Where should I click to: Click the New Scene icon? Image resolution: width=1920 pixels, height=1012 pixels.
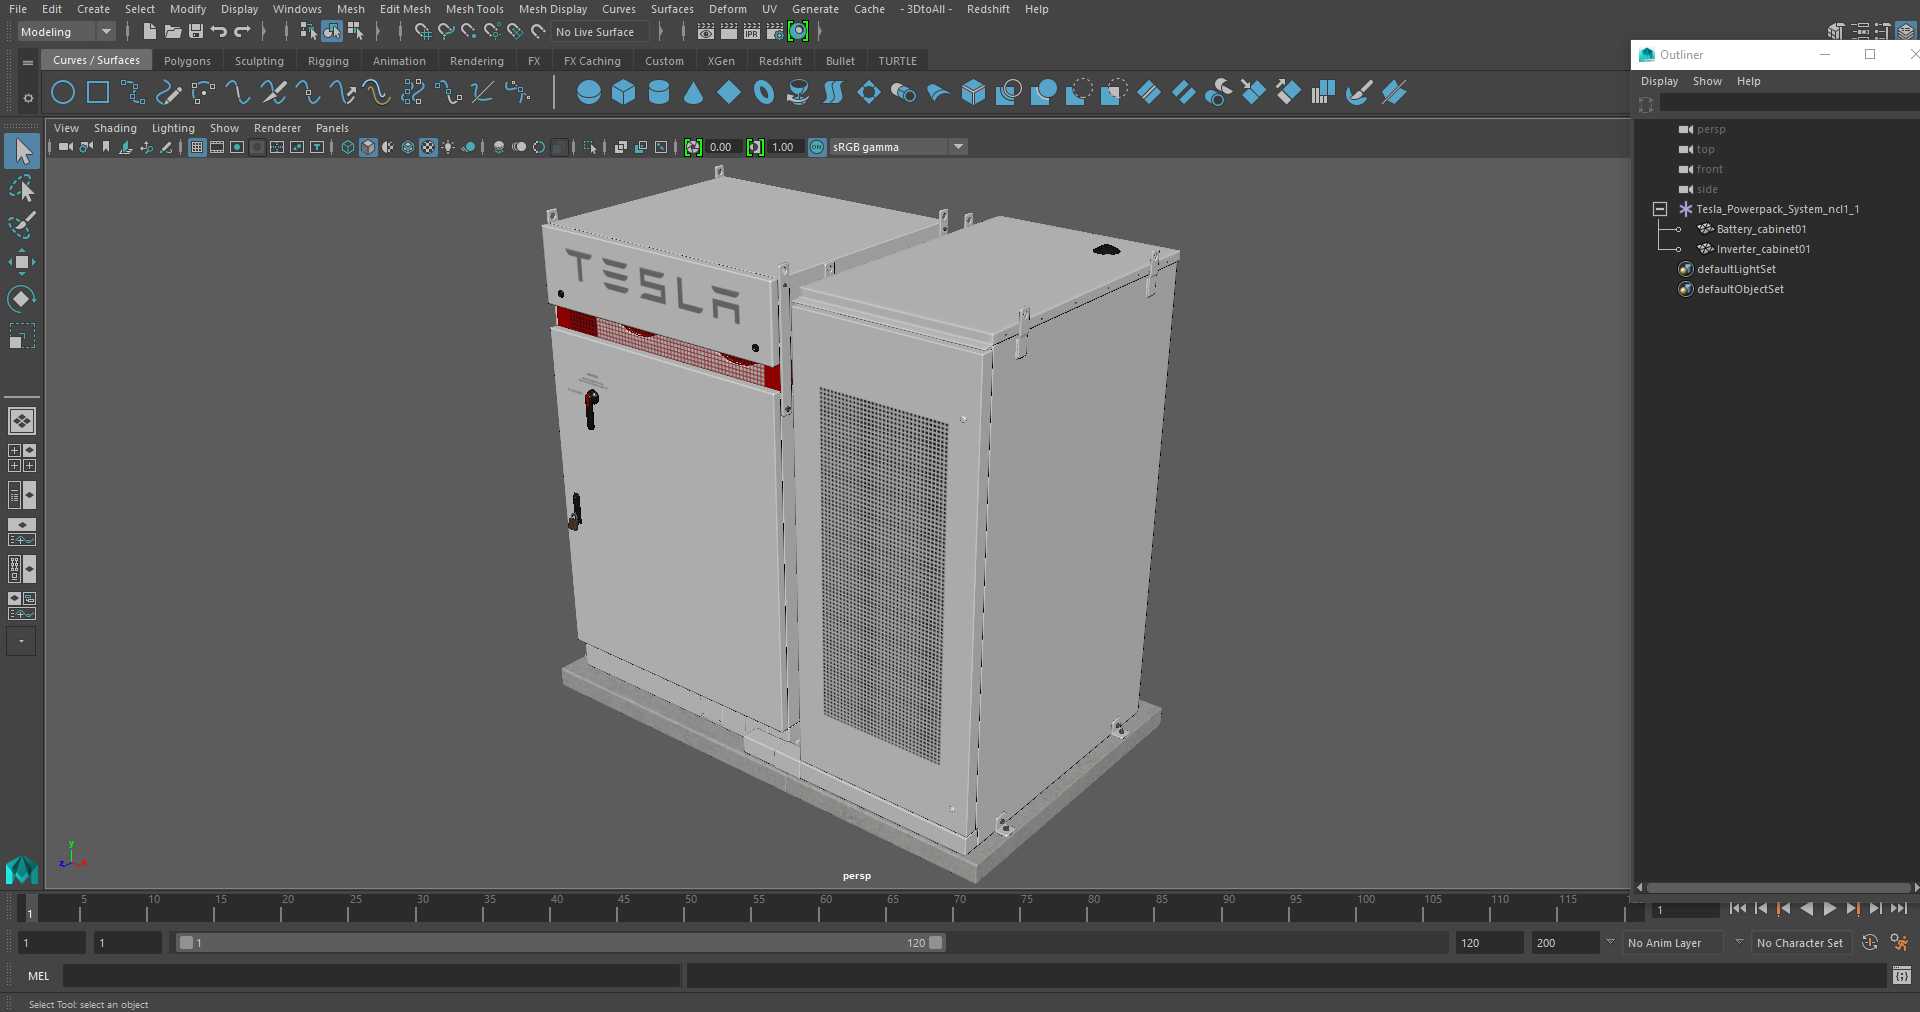pos(149,32)
